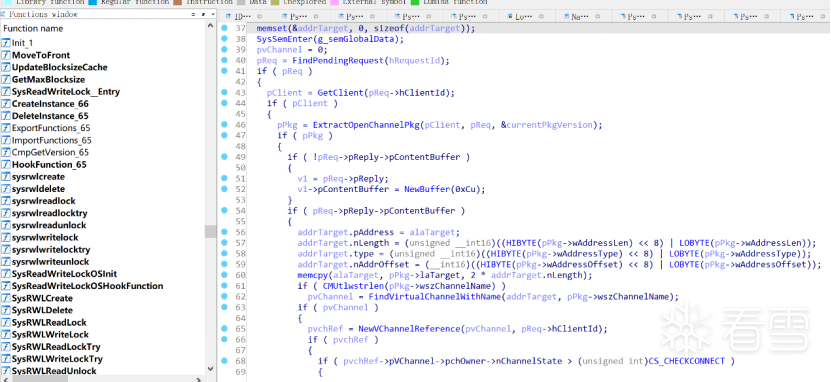This screenshot has width=831, height=382.
Task: Close the Na... tab
Action: [598, 16]
